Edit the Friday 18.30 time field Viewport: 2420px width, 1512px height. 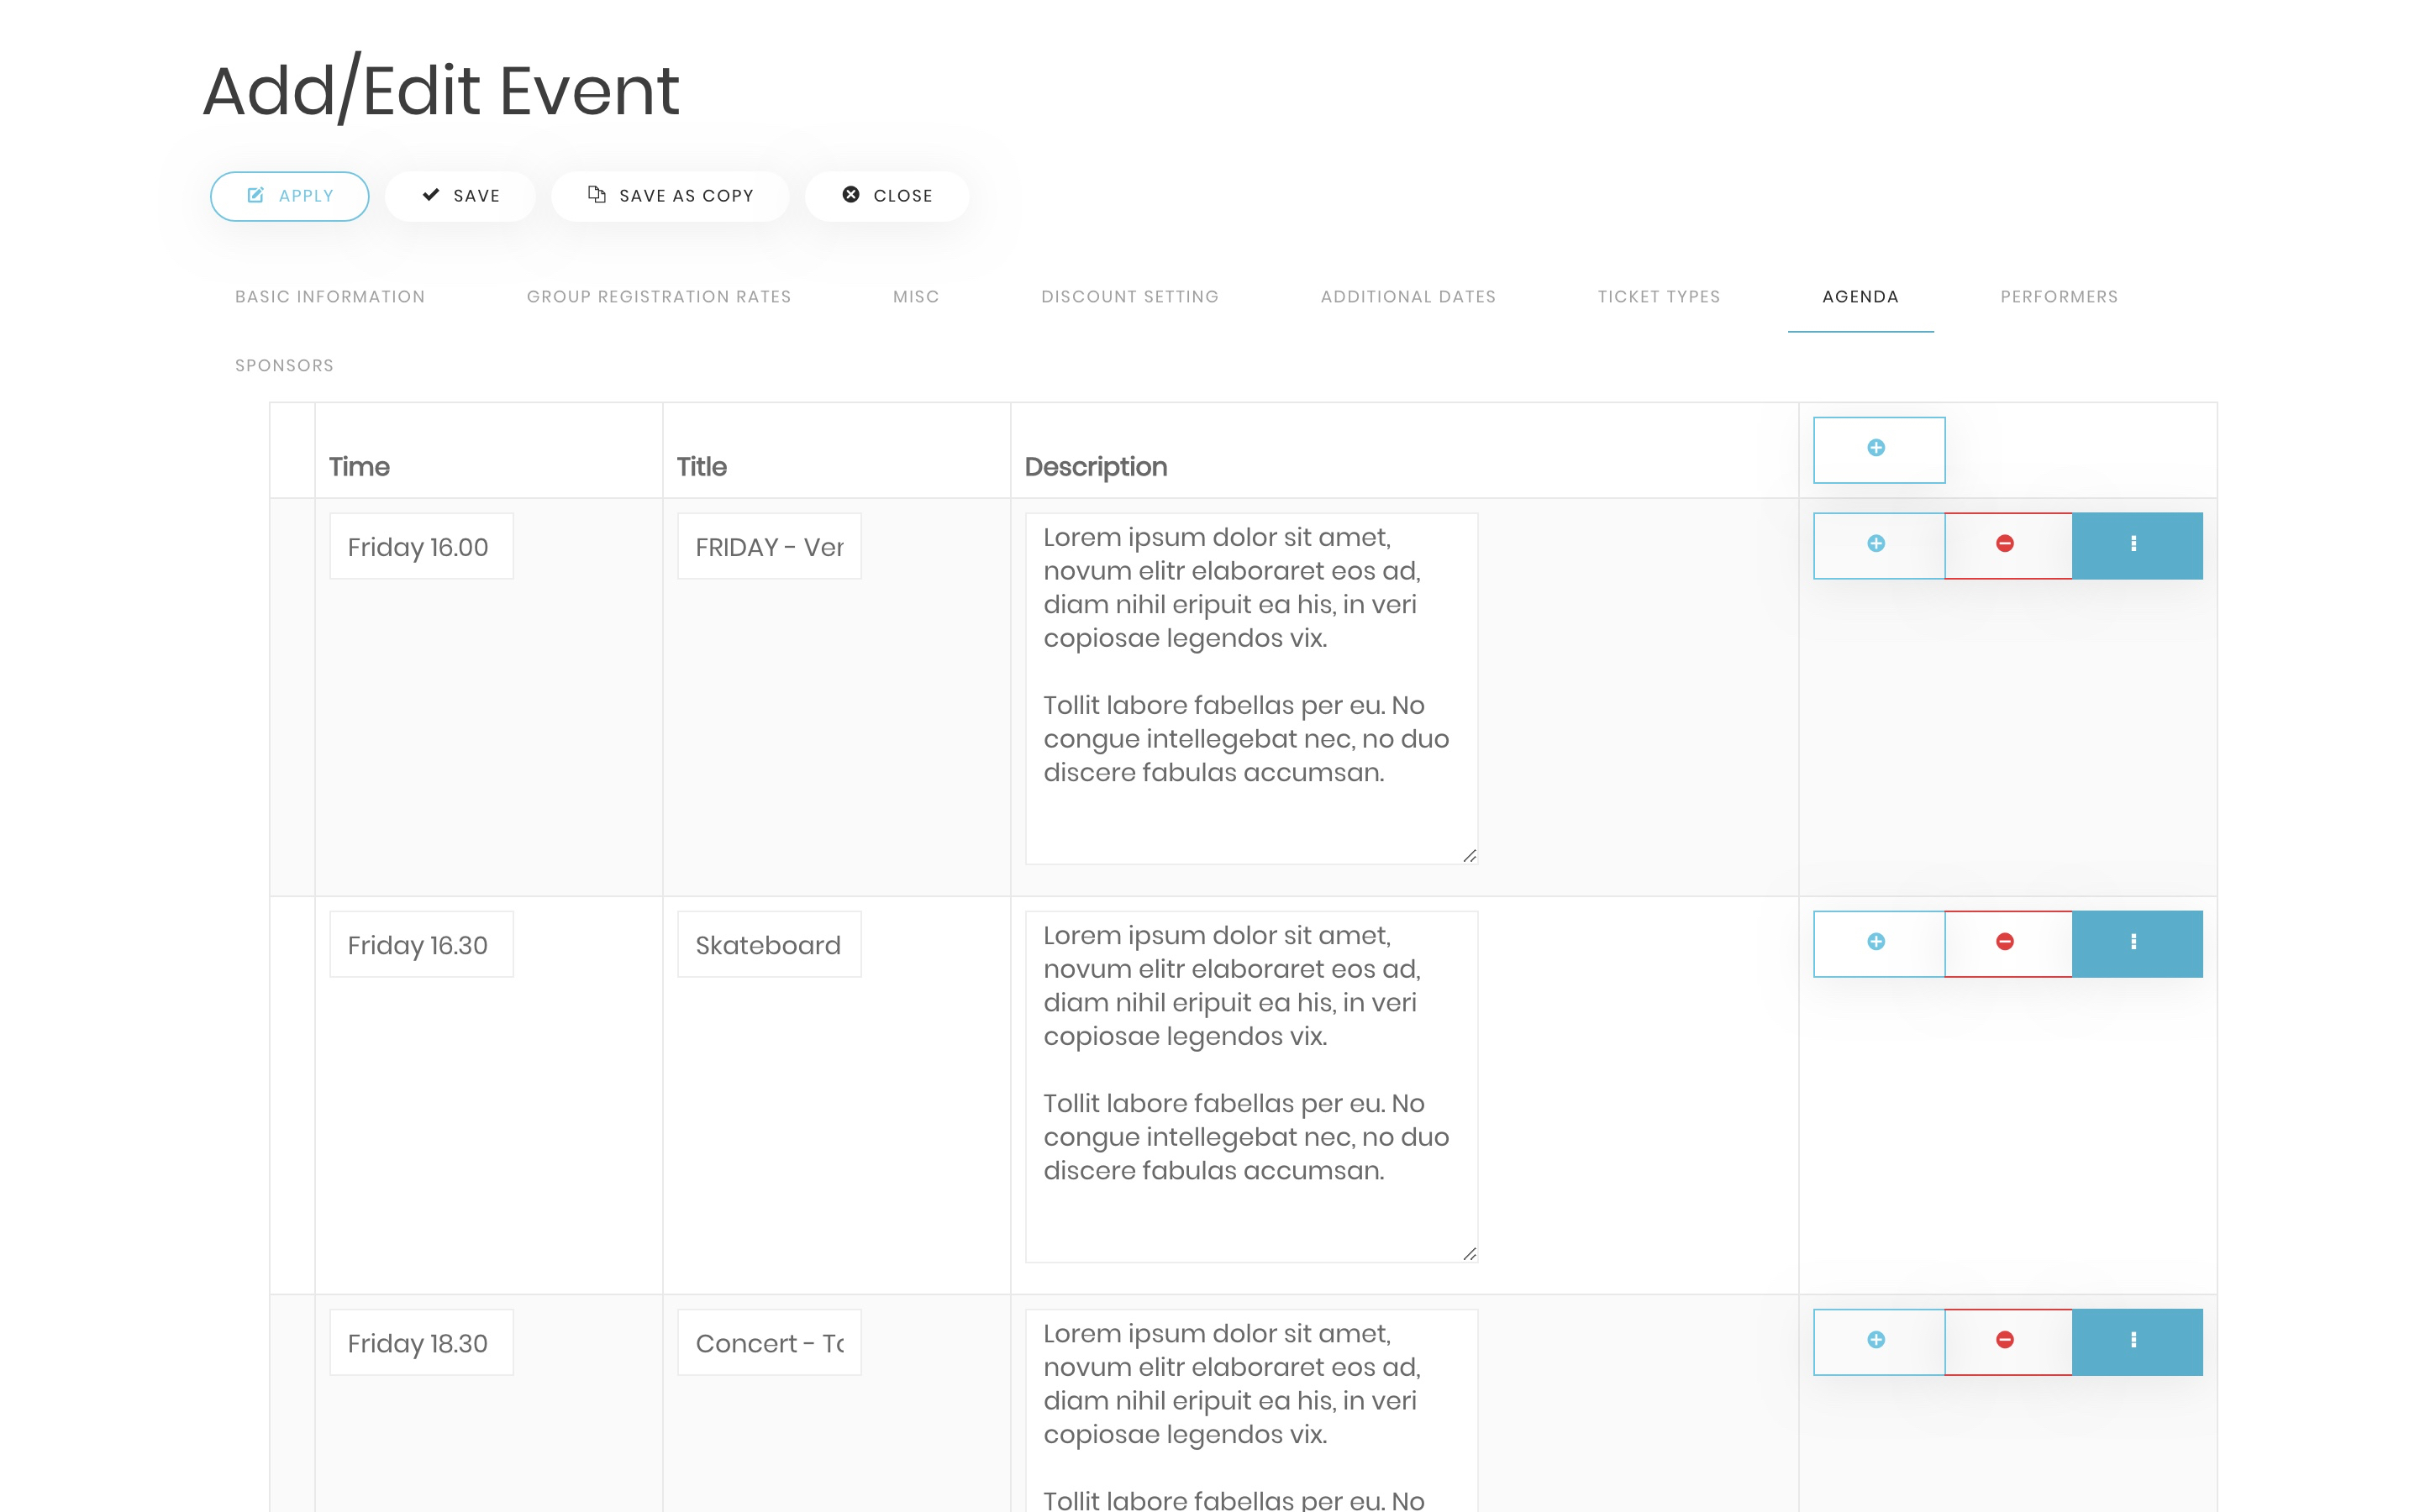421,1342
